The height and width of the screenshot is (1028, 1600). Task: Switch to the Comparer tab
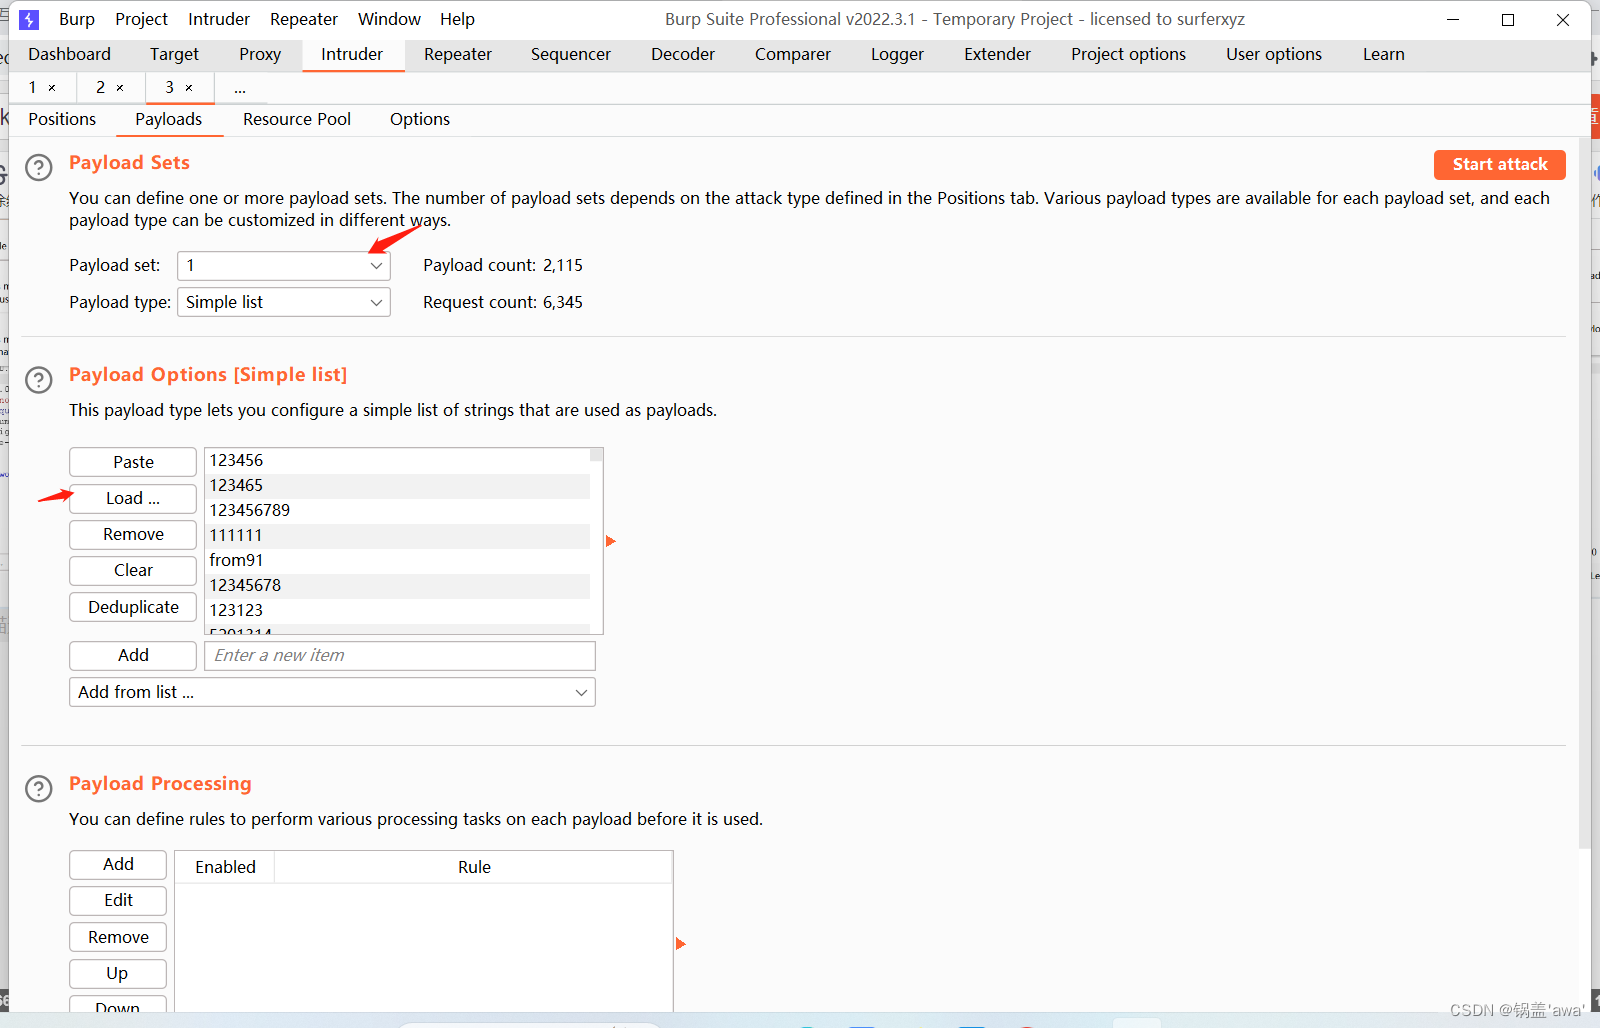[793, 54]
